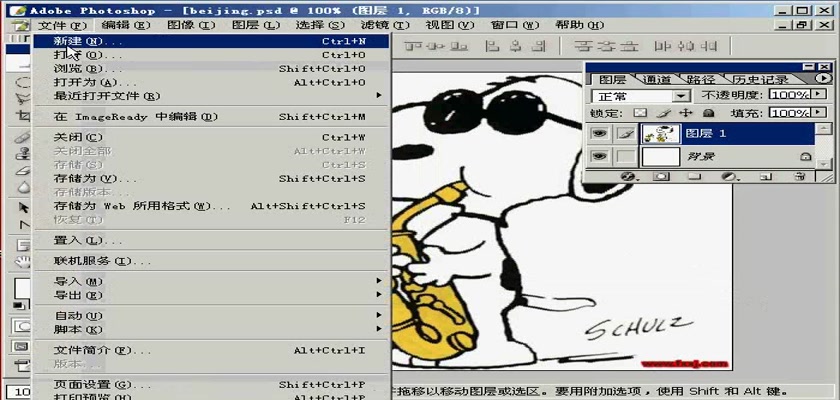
Task: Click paintbrush indicator box of 图层 1
Action: click(625, 133)
